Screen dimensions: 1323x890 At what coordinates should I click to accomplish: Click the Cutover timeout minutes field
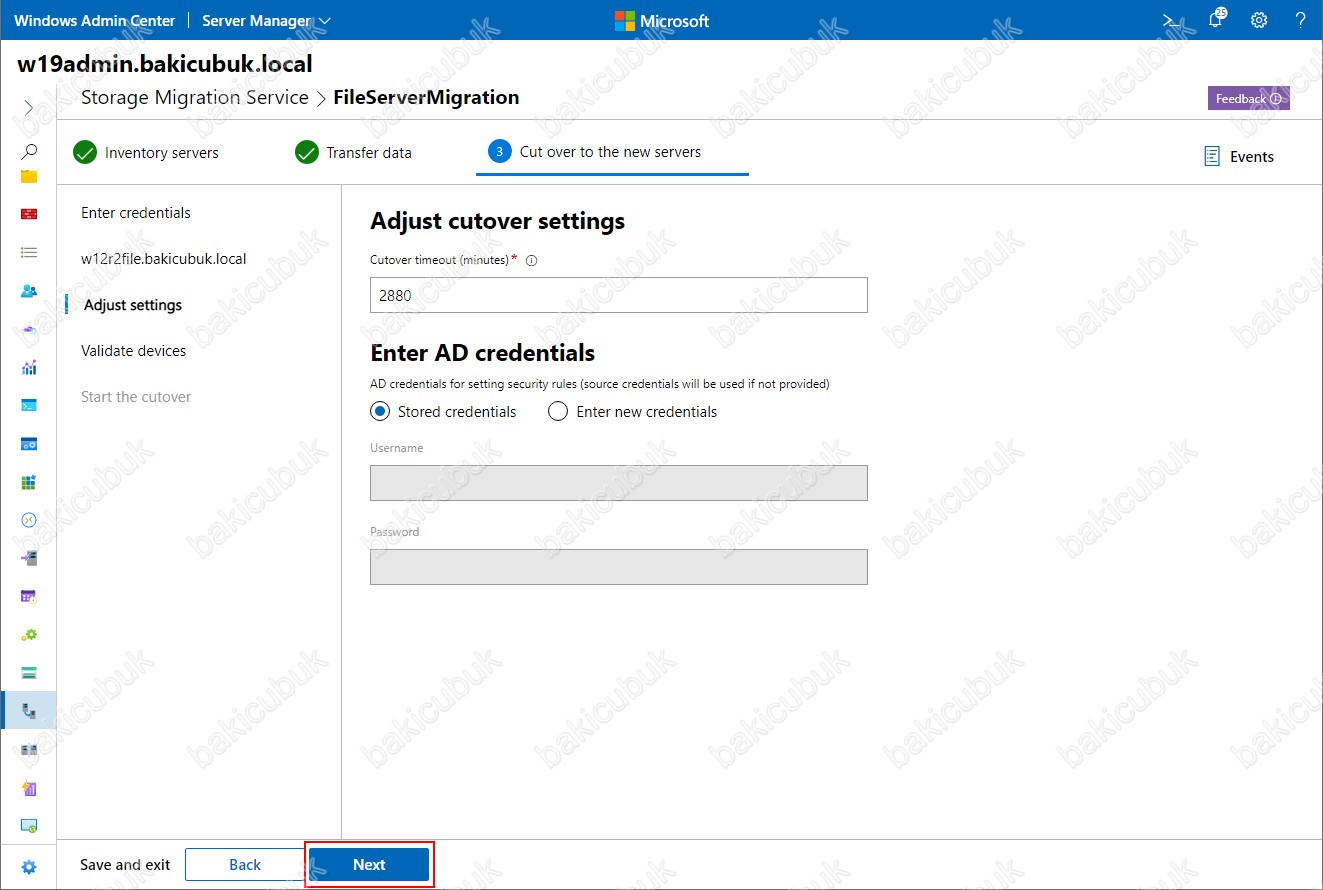(619, 295)
